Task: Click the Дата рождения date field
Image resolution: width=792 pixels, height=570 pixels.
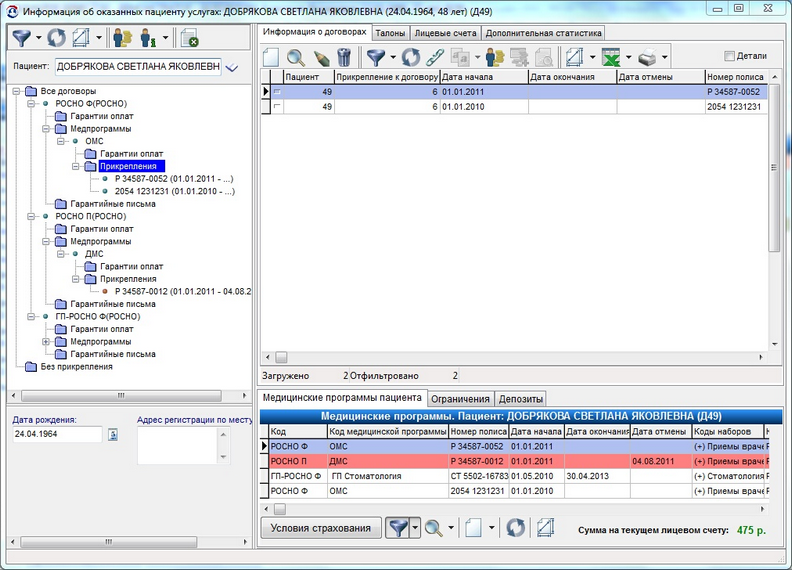Action: [x=57, y=434]
